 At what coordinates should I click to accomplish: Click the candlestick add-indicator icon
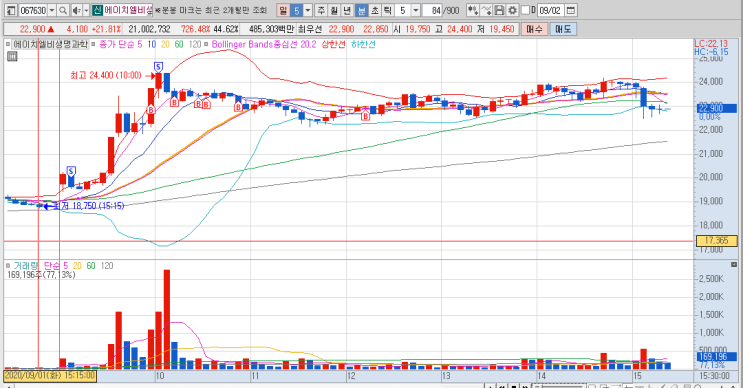point(472,10)
